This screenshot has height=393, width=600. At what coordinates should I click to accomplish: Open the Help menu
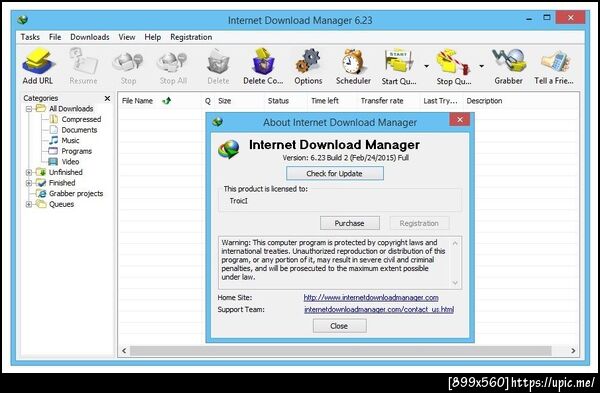(152, 37)
